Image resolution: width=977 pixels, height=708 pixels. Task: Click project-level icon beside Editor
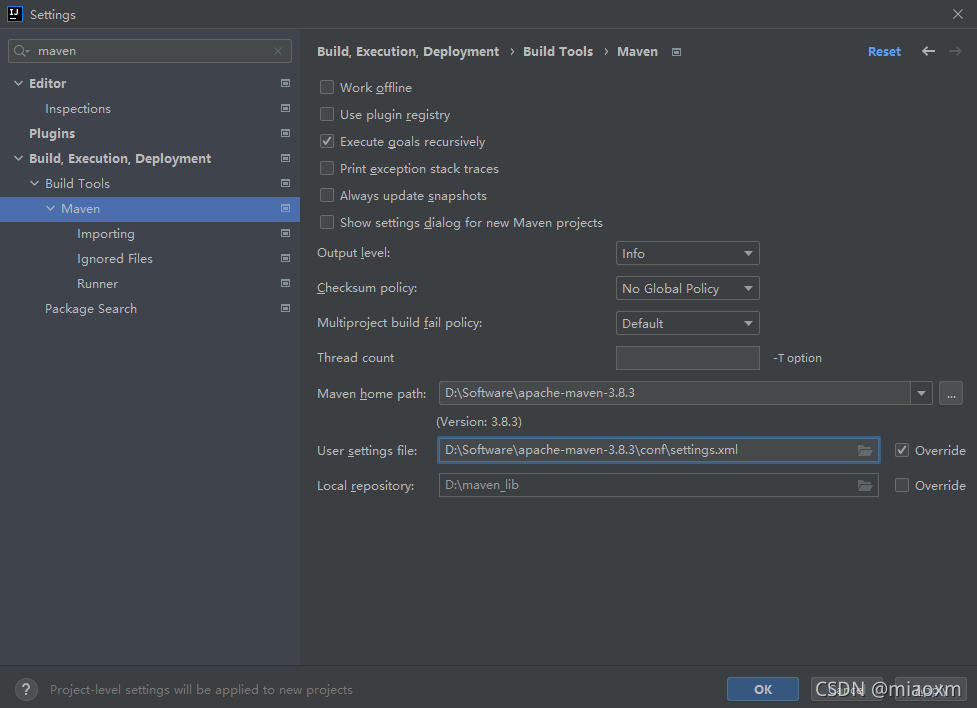tap(285, 83)
